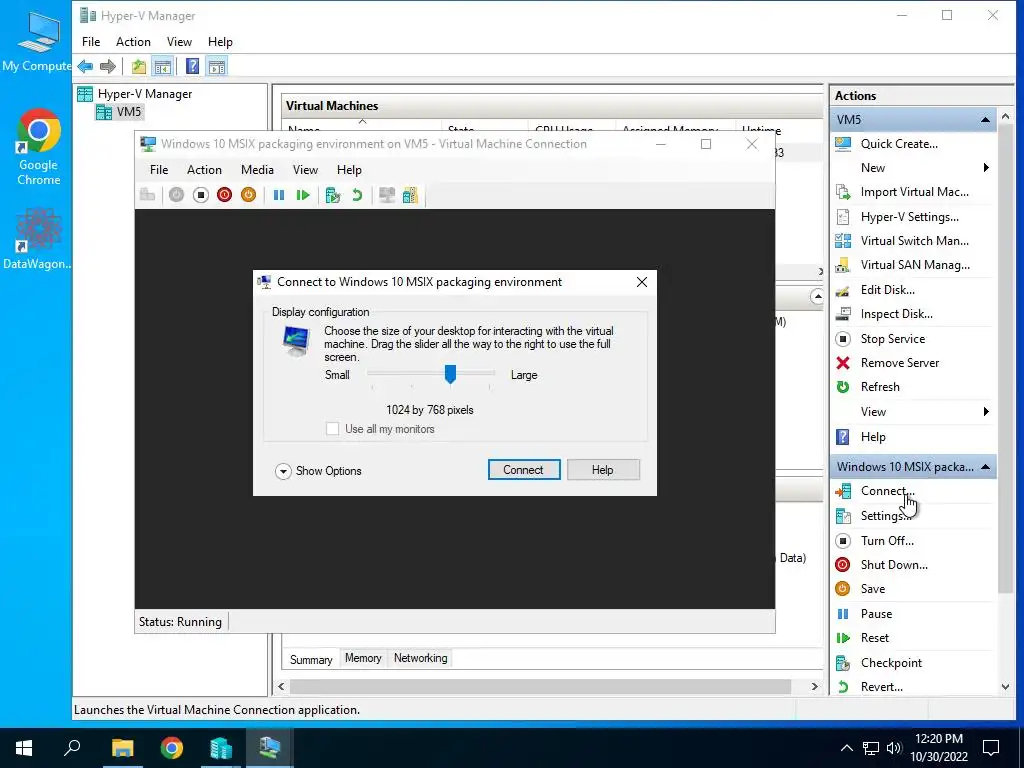Screen dimensions: 1024x768
Task: Click the green Reset icon in VM Connection toolbar
Action: click(302, 195)
